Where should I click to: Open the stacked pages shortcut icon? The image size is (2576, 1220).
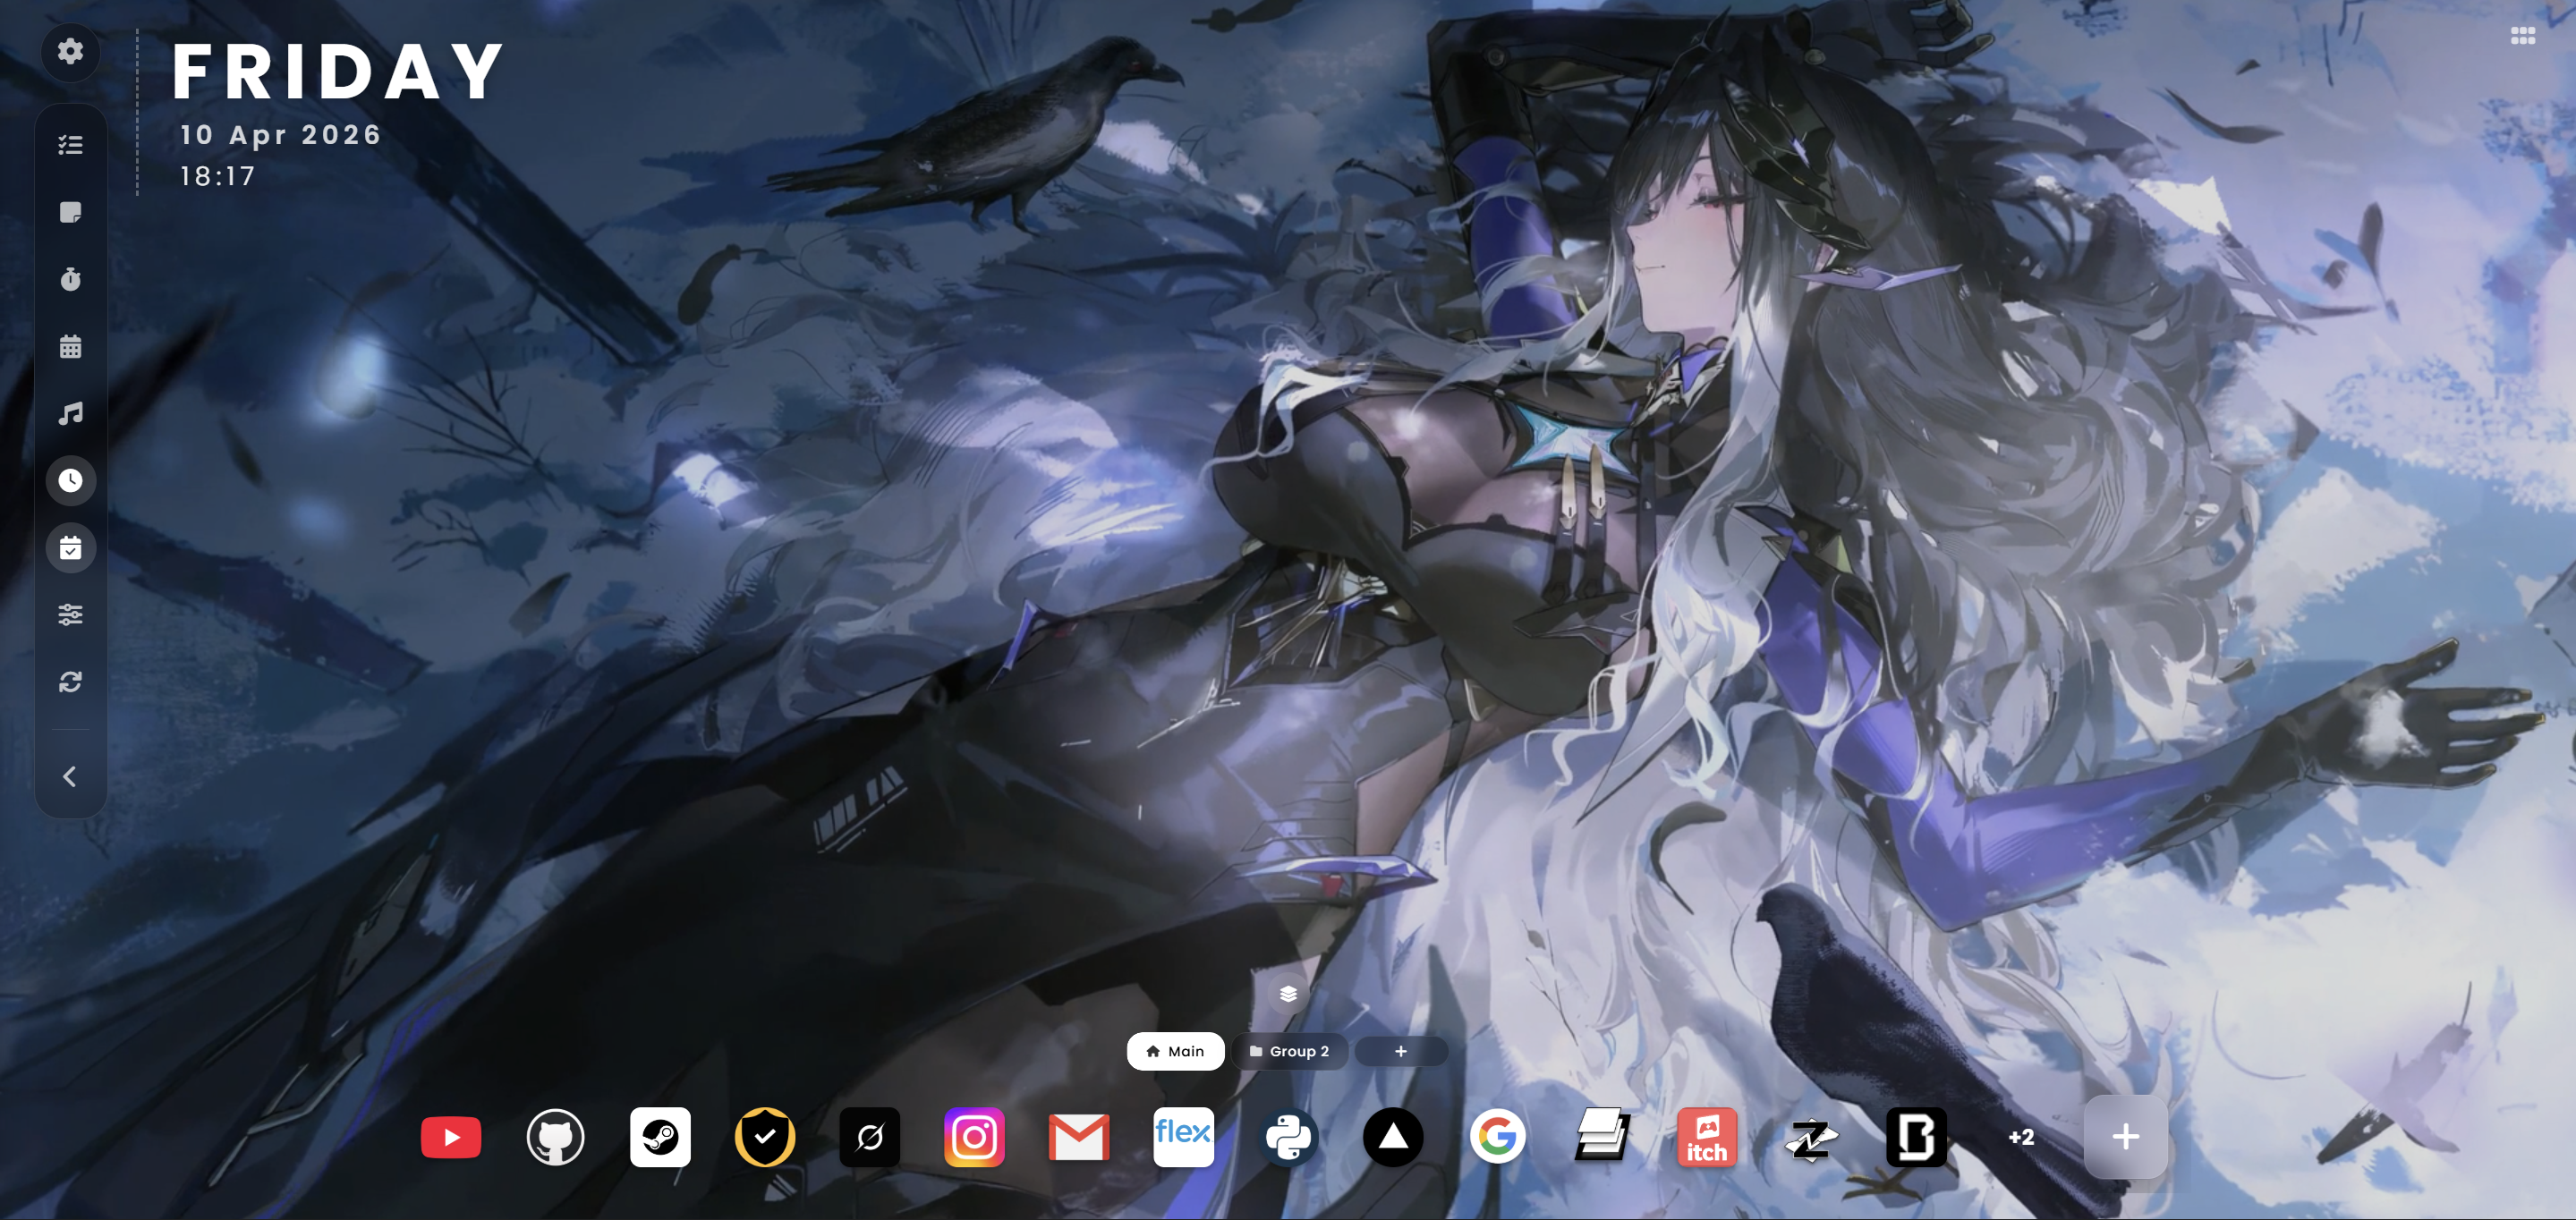coord(1602,1137)
